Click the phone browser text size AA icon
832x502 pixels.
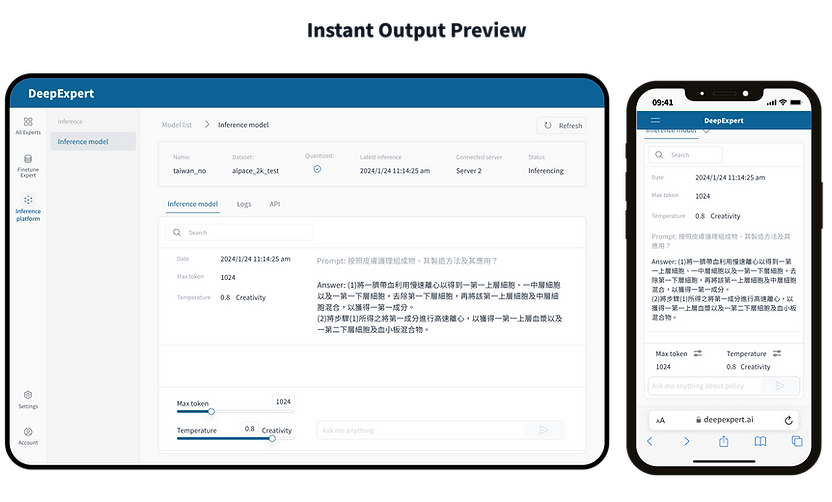click(661, 420)
